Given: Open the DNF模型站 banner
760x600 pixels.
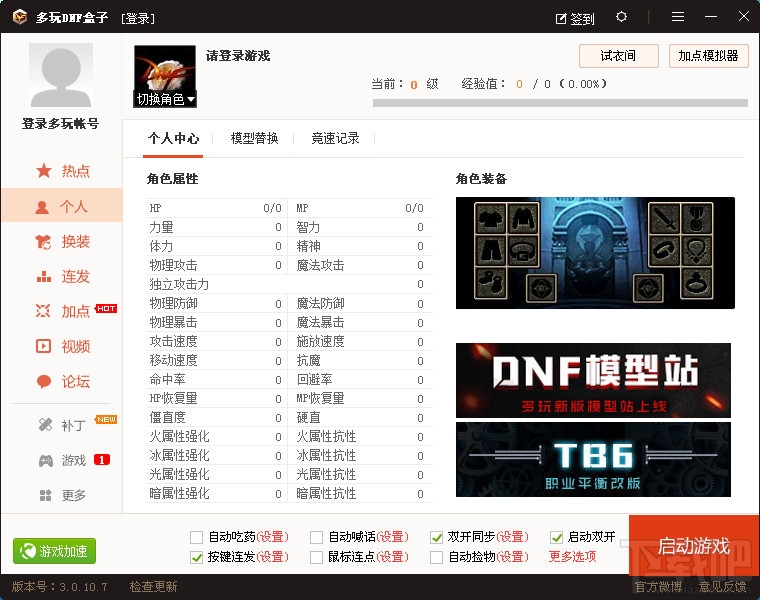Looking at the screenshot, I should [x=593, y=380].
